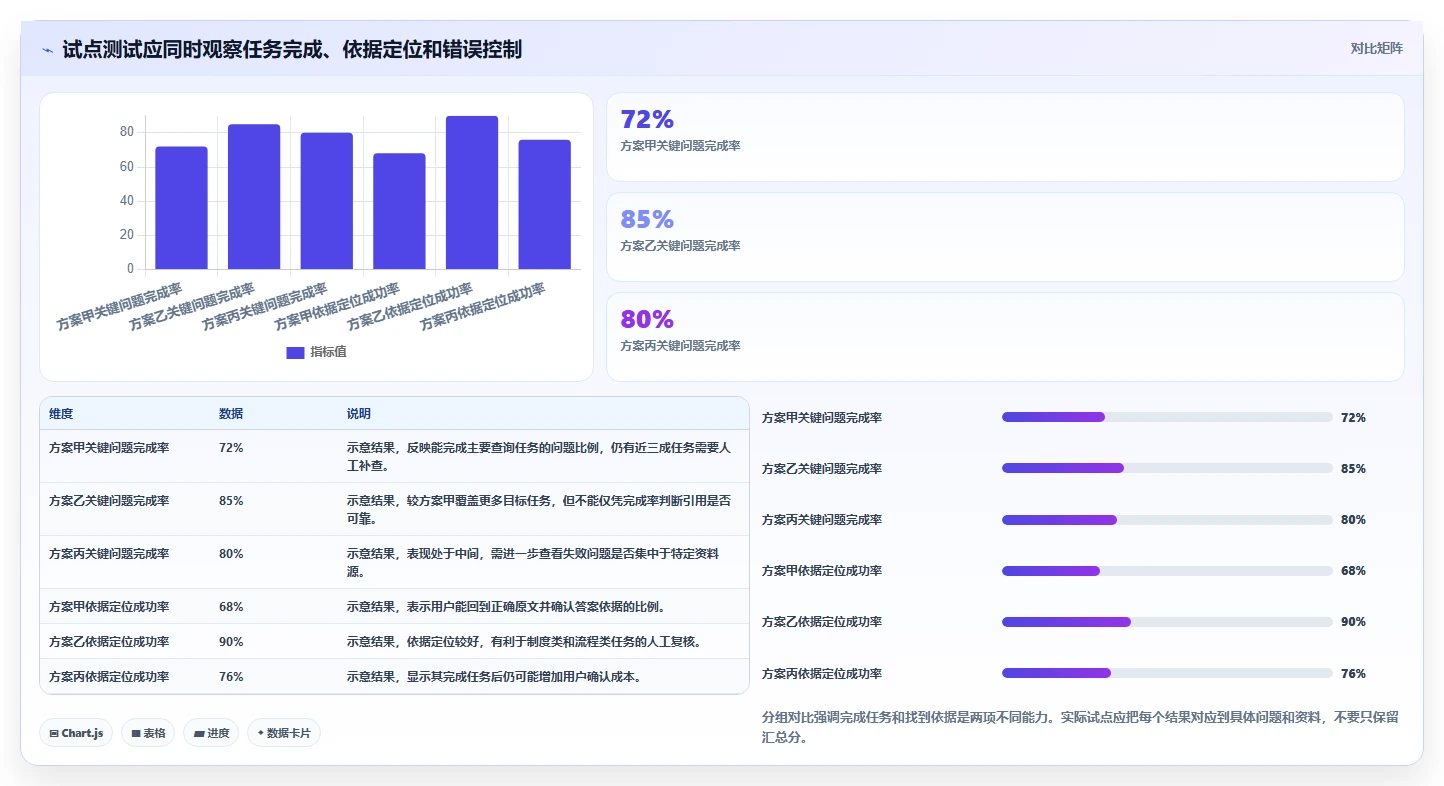This screenshot has width=1444, height=786.
Task: Click the 数据卡片 tag chip
Action: [284, 733]
